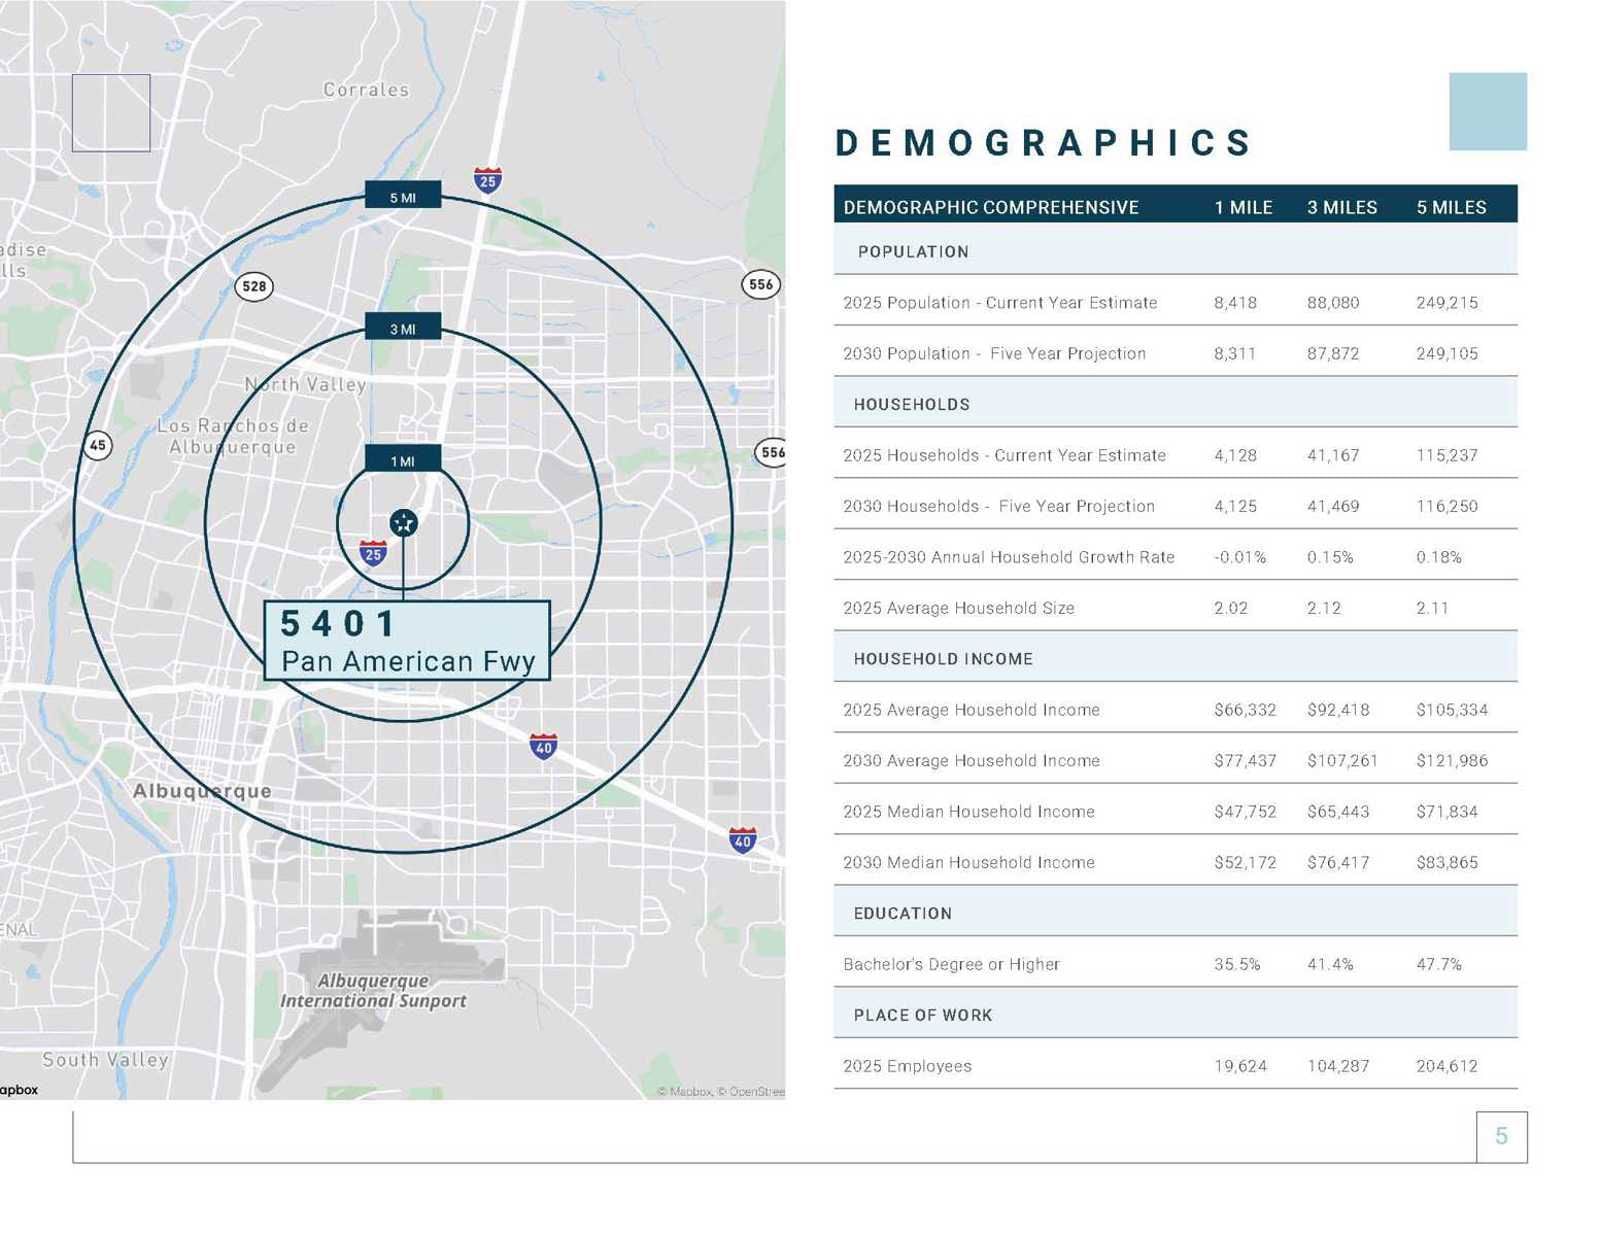The height and width of the screenshot is (1236, 1600).
Task: Click the Corrales map label
Action: pos(366,90)
